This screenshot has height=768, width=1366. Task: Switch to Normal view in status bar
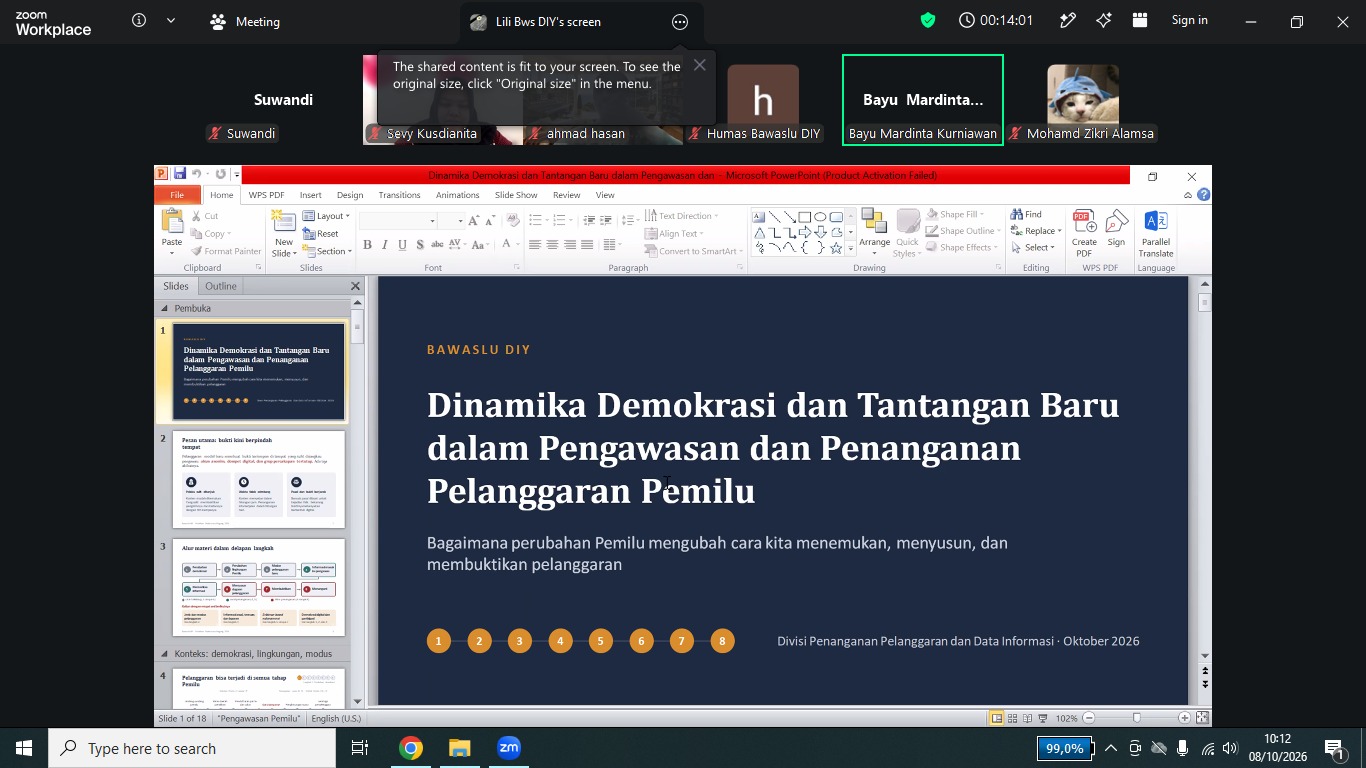997,718
